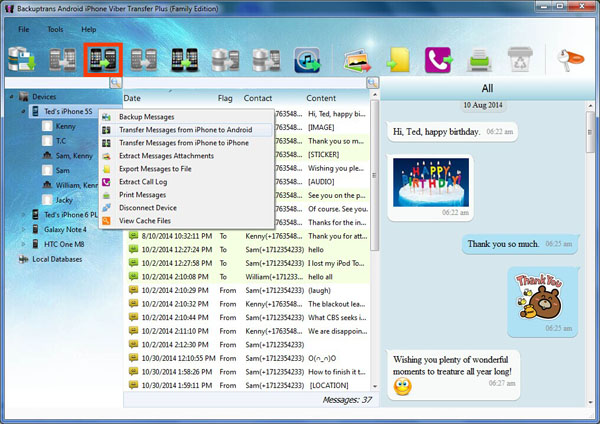Choose Transfer Messages from iPhone to iPhone
This screenshot has width=600, height=424.
(186, 143)
